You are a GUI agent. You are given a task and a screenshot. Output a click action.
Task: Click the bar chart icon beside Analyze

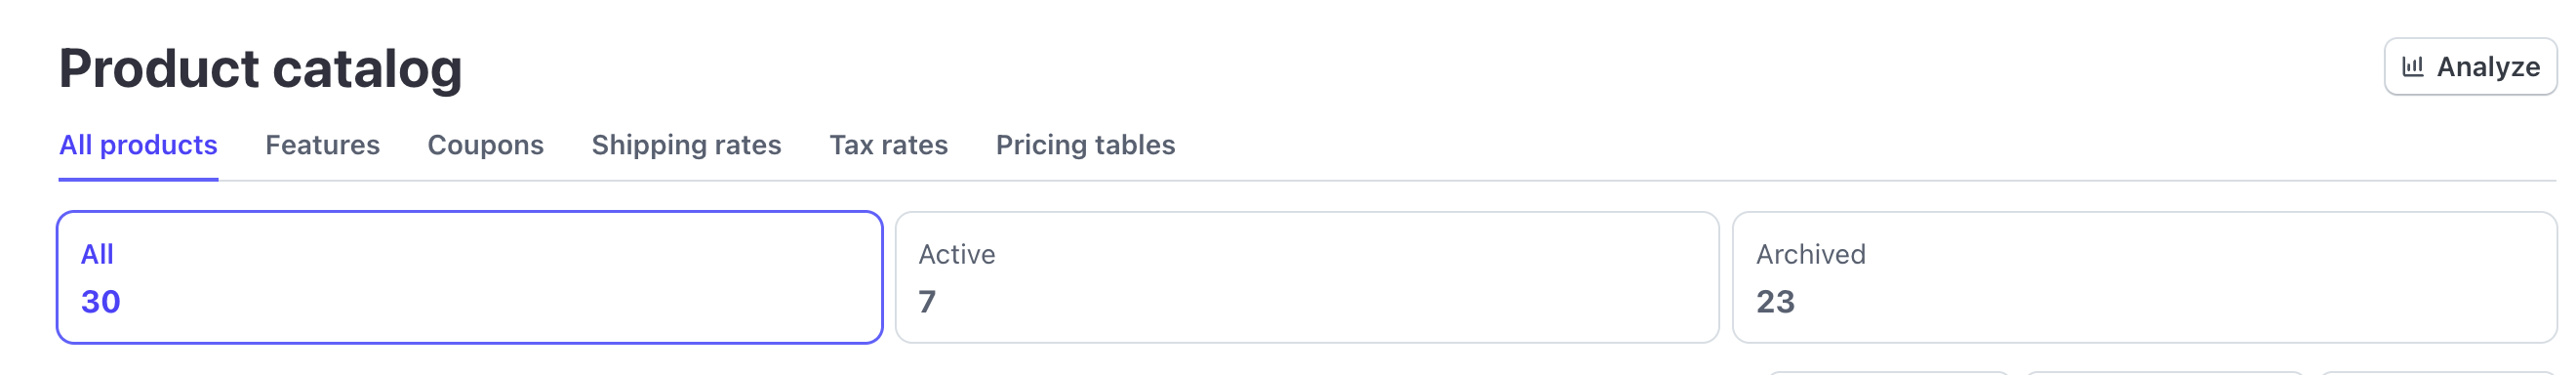pyautogui.click(x=2413, y=67)
